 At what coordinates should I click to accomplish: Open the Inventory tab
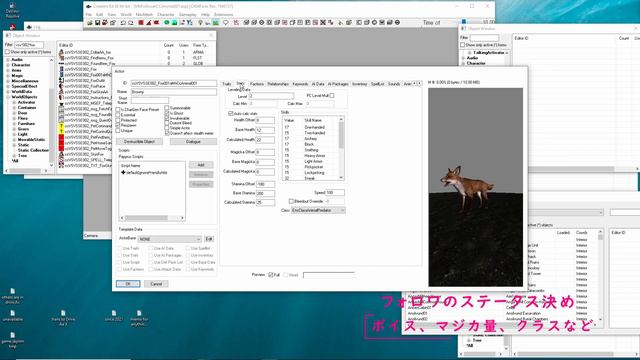coord(360,84)
